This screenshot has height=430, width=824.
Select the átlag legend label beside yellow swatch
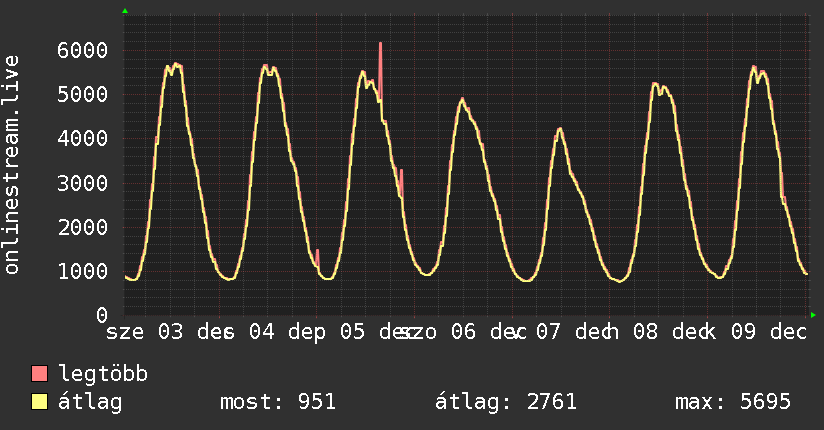pos(90,402)
